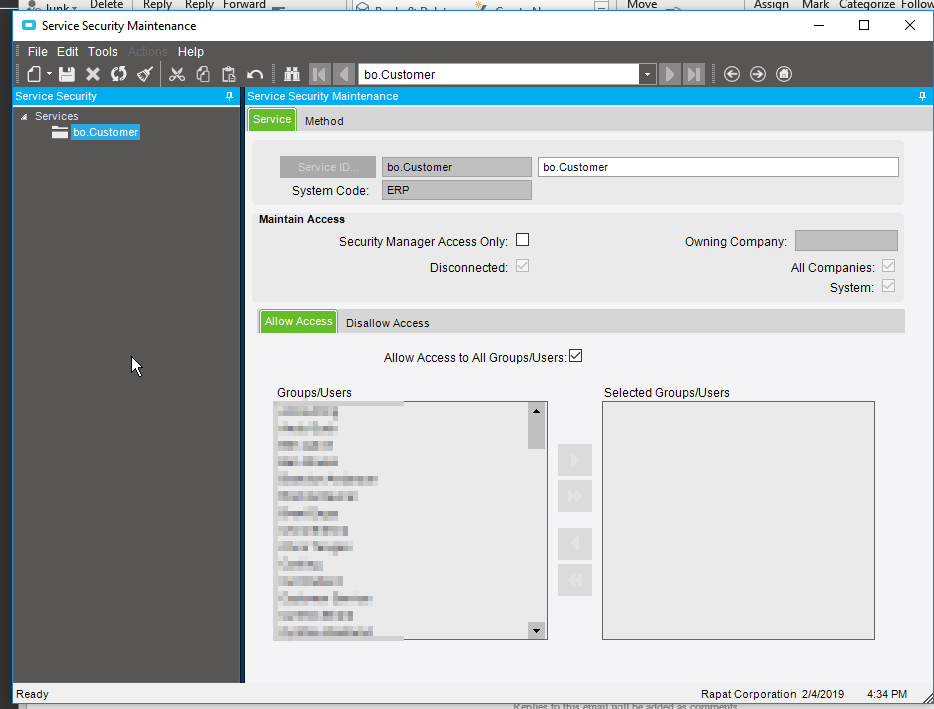The width and height of the screenshot is (934, 709).
Task: Switch to the Service tab
Action: 272,119
